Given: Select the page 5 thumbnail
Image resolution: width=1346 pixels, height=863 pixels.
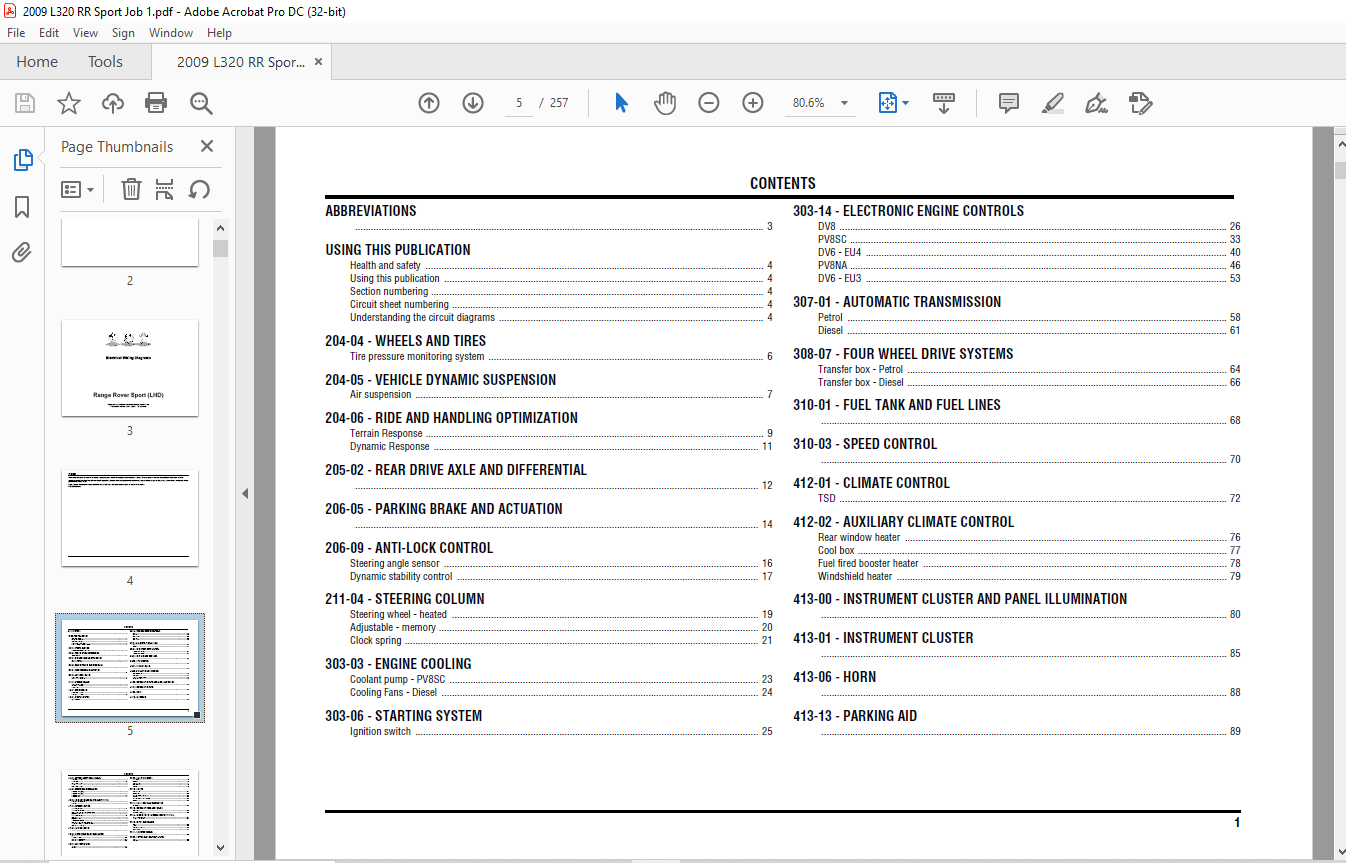Looking at the screenshot, I should pyautogui.click(x=130, y=667).
